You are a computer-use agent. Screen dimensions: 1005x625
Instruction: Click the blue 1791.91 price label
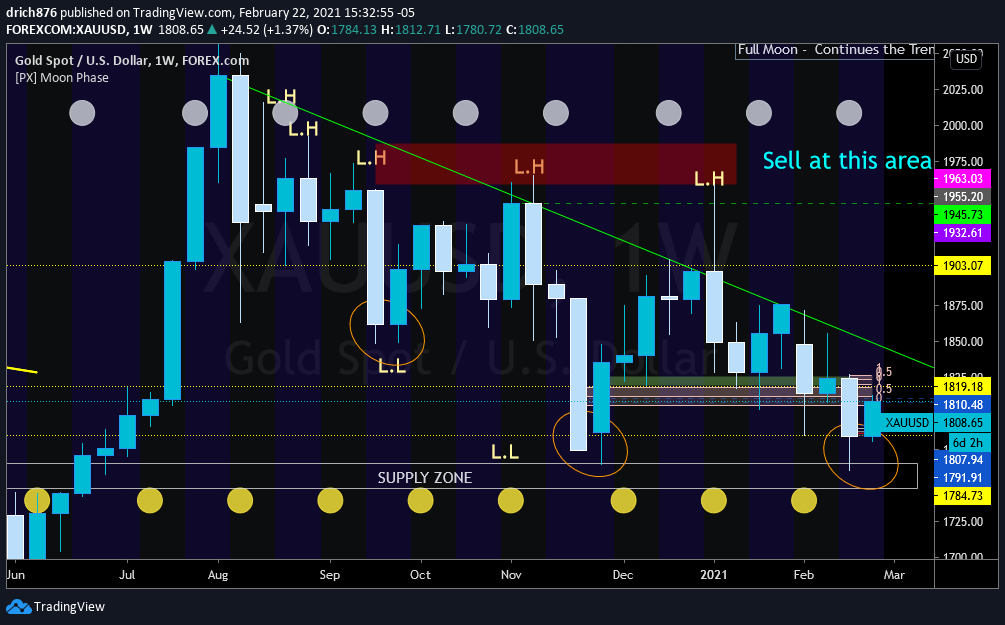pyautogui.click(x=962, y=478)
